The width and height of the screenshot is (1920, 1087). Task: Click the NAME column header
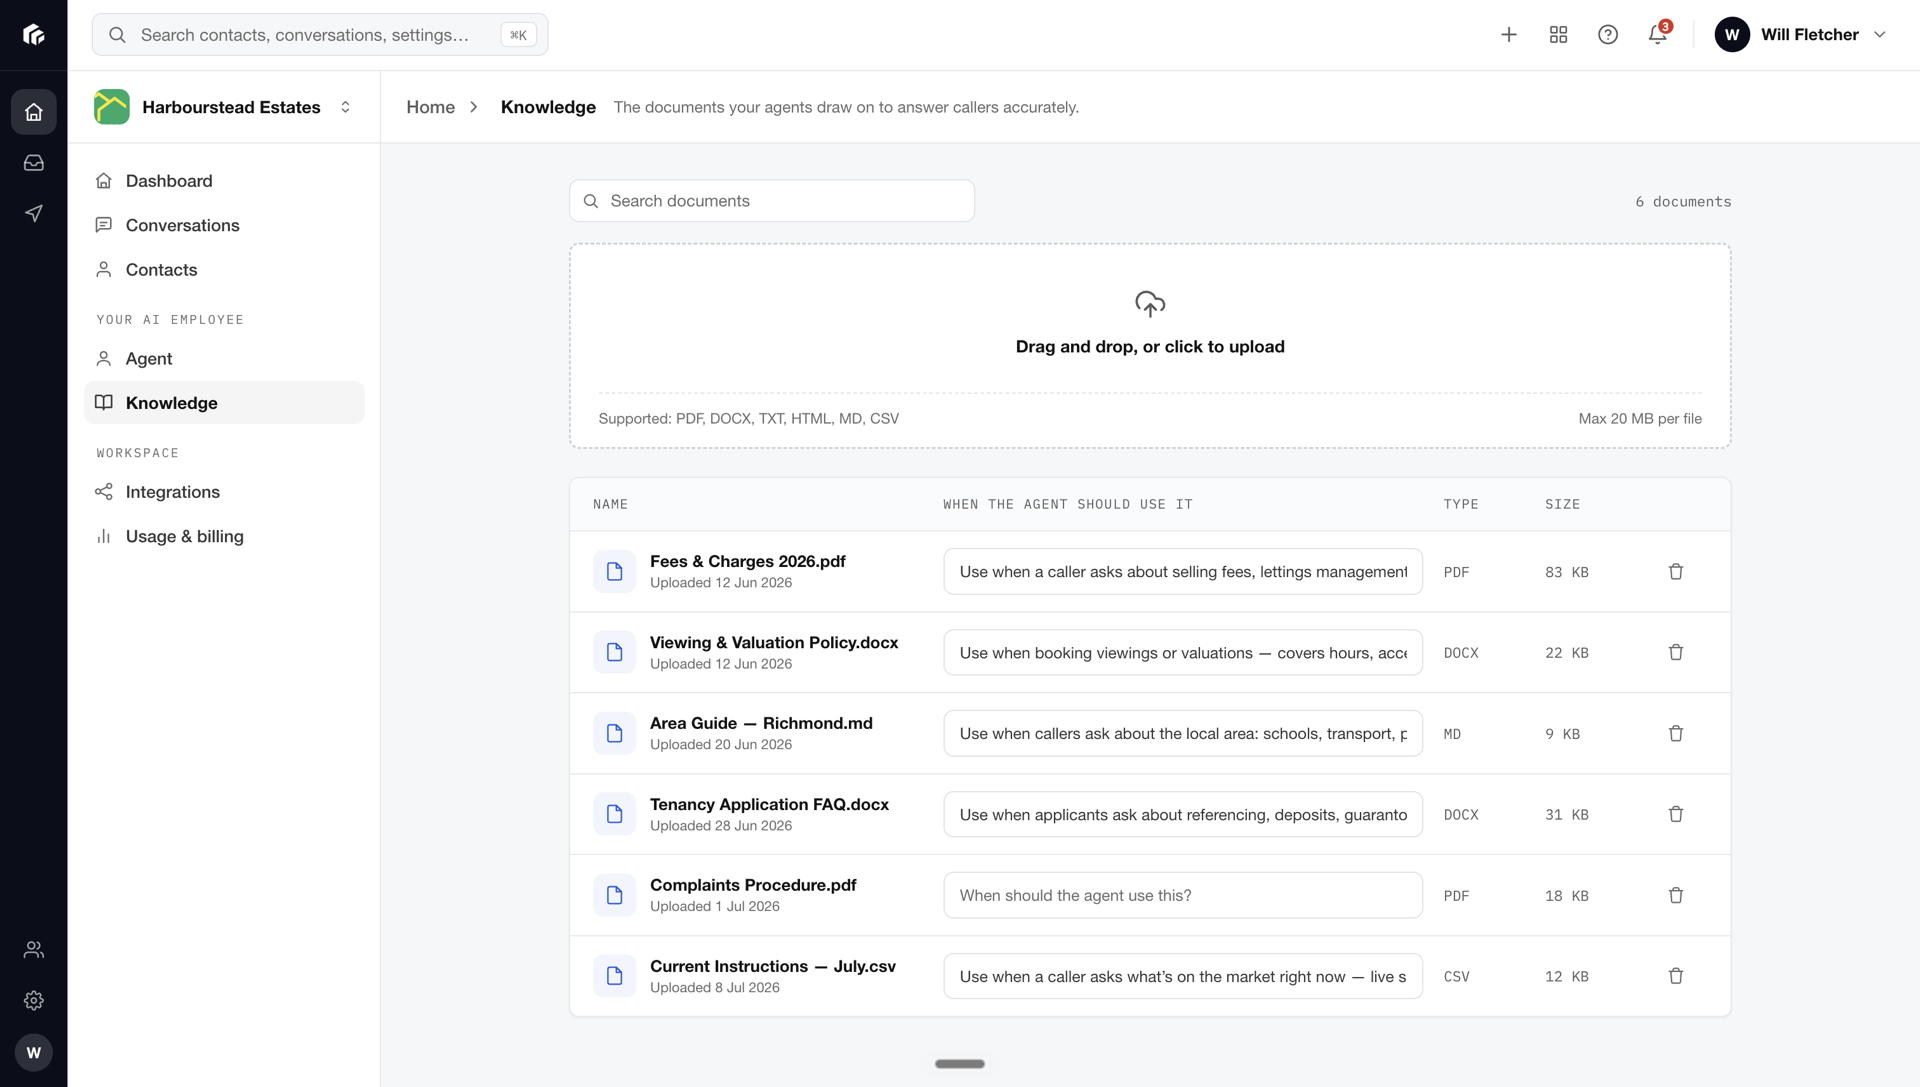(610, 505)
